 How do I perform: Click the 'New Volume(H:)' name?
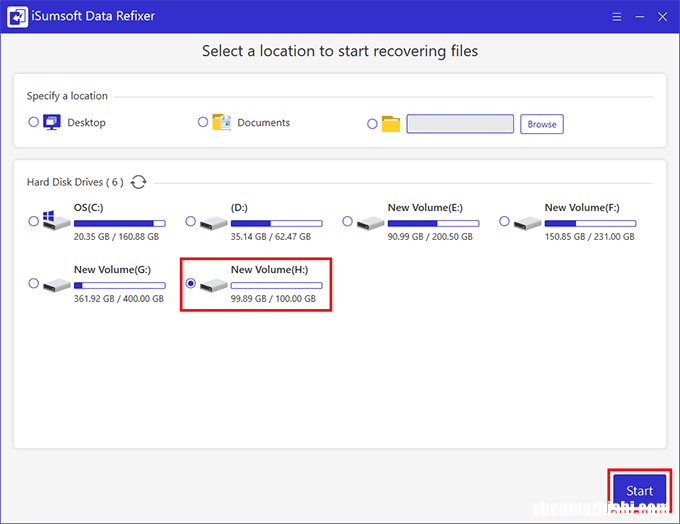click(270, 270)
